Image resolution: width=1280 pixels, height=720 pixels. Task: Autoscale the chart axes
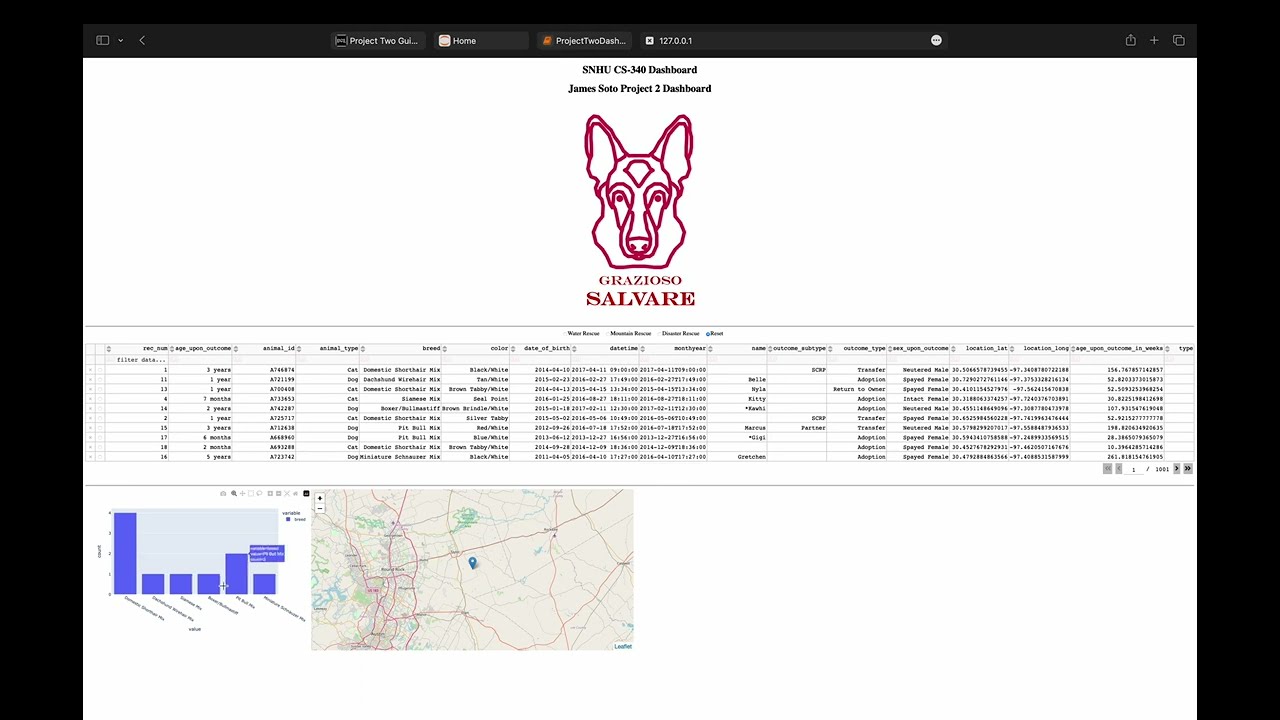pos(287,494)
